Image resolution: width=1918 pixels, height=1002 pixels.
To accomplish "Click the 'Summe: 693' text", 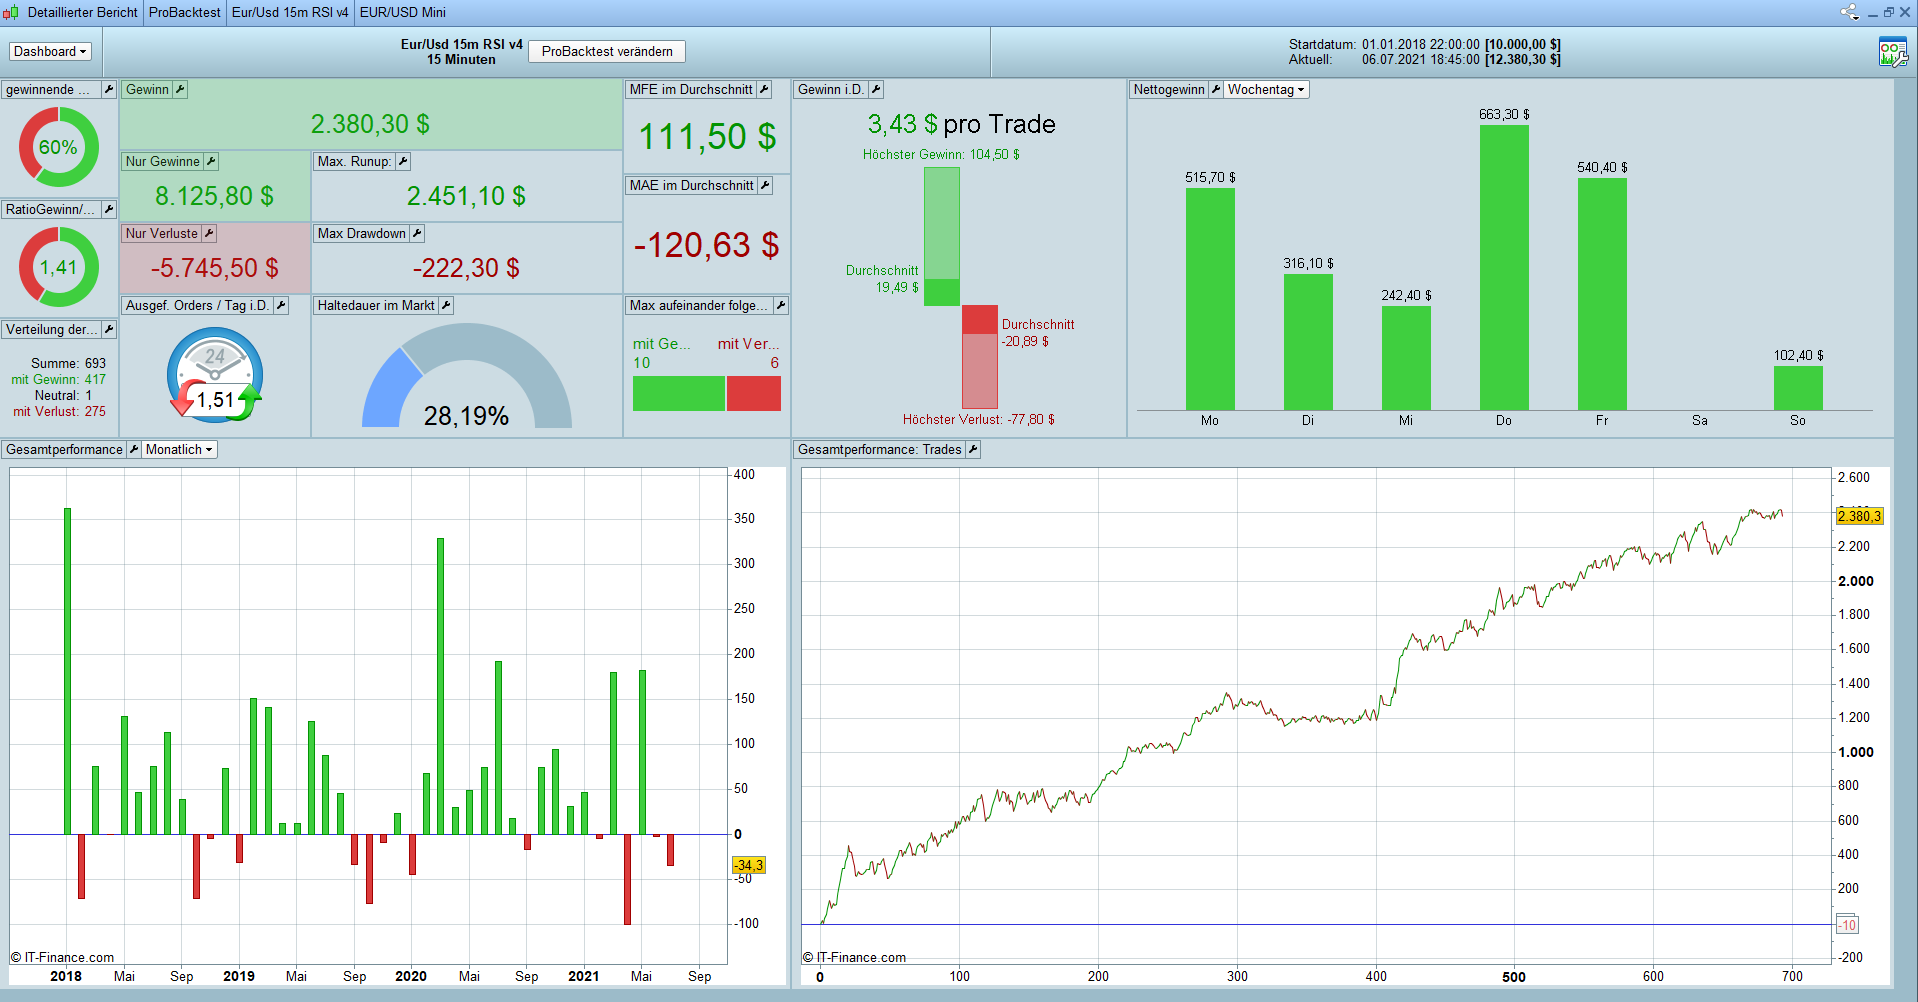I will pyautogui.click(x=68, y=363).
